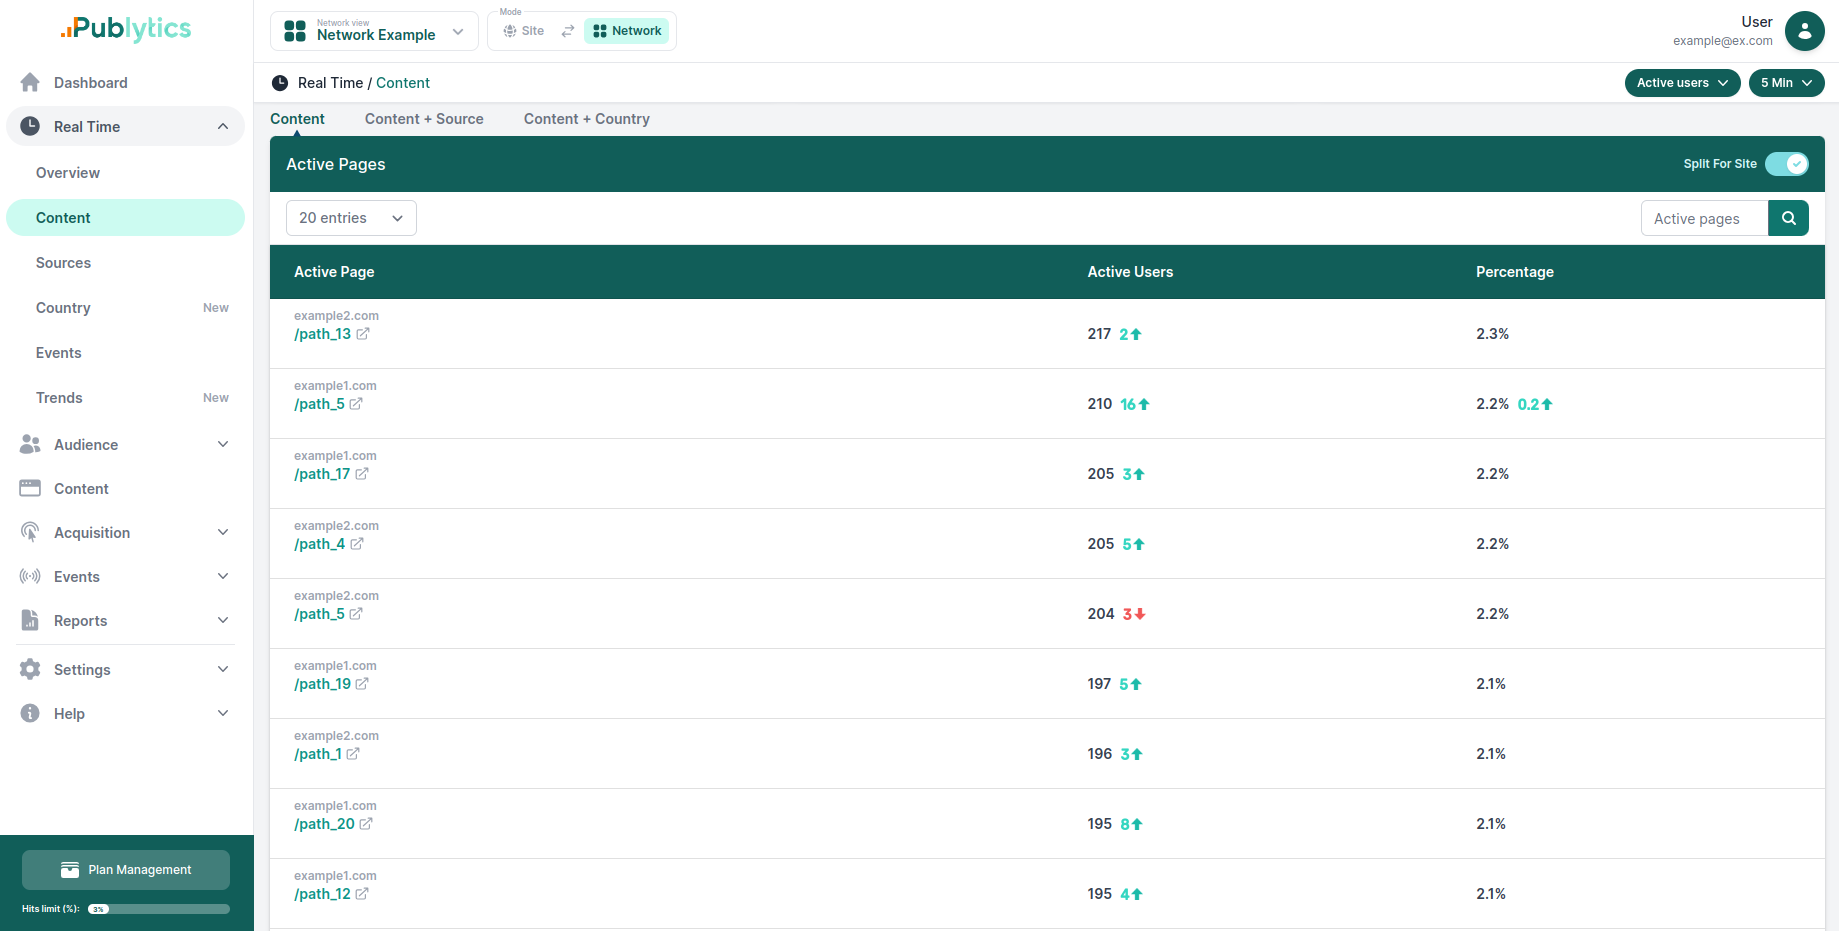Expand the Settings menu chevron
Image resolution: width=1839 pixels, height=931 pixels.
(223, 669)
